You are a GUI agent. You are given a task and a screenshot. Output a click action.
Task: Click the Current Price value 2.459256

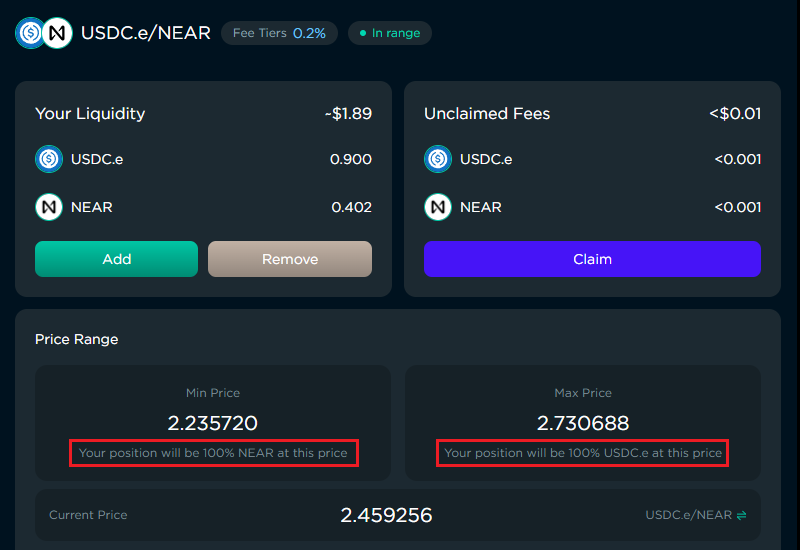(386, 515)
